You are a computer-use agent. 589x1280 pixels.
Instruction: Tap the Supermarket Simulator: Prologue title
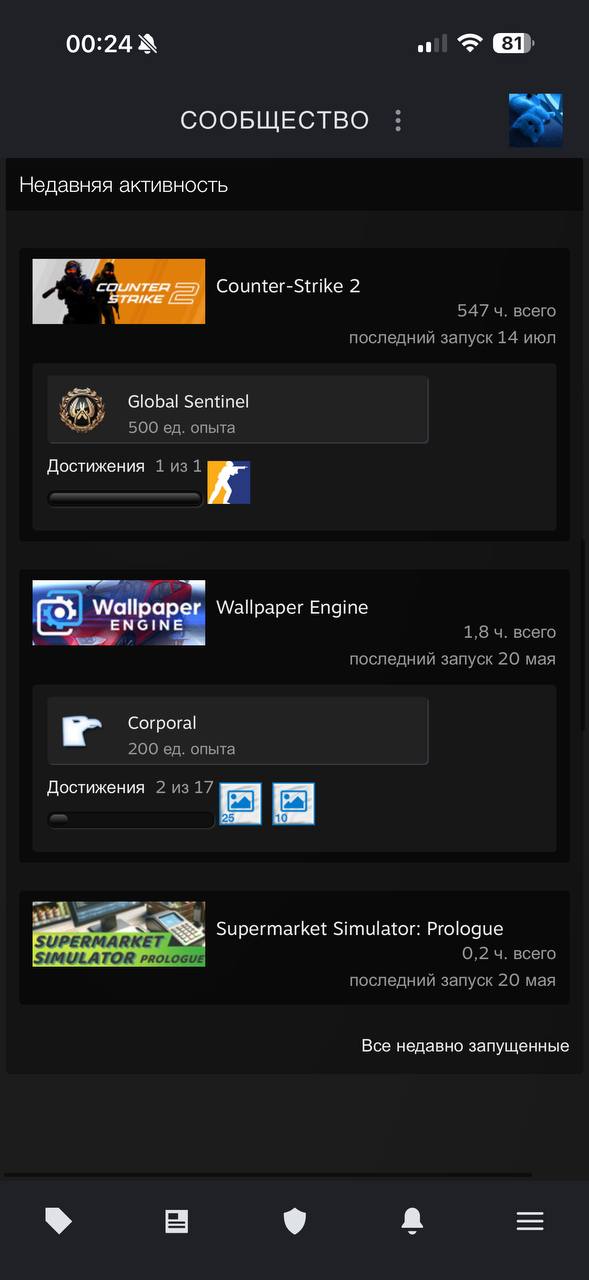click(x=360, y=928)
